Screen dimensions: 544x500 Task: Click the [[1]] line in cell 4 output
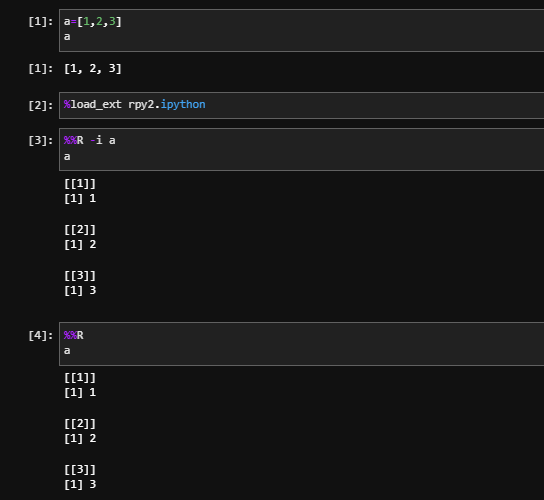click(x=80, y=378)
